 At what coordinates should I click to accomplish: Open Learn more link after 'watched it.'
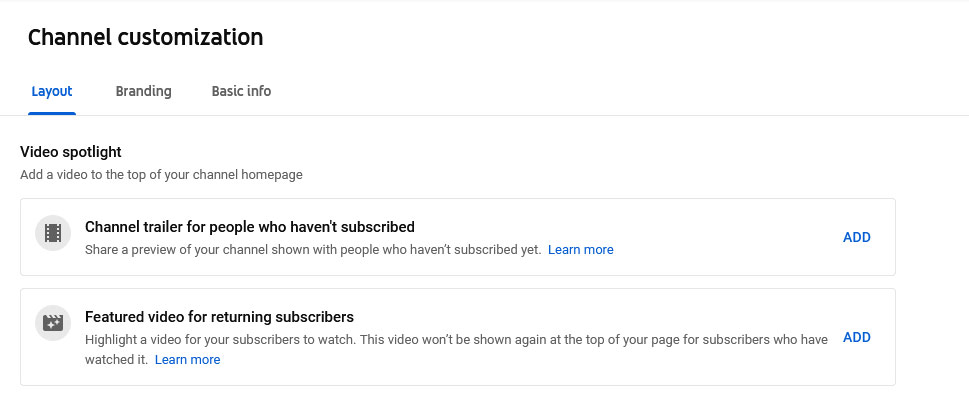[x=187, y=359]
